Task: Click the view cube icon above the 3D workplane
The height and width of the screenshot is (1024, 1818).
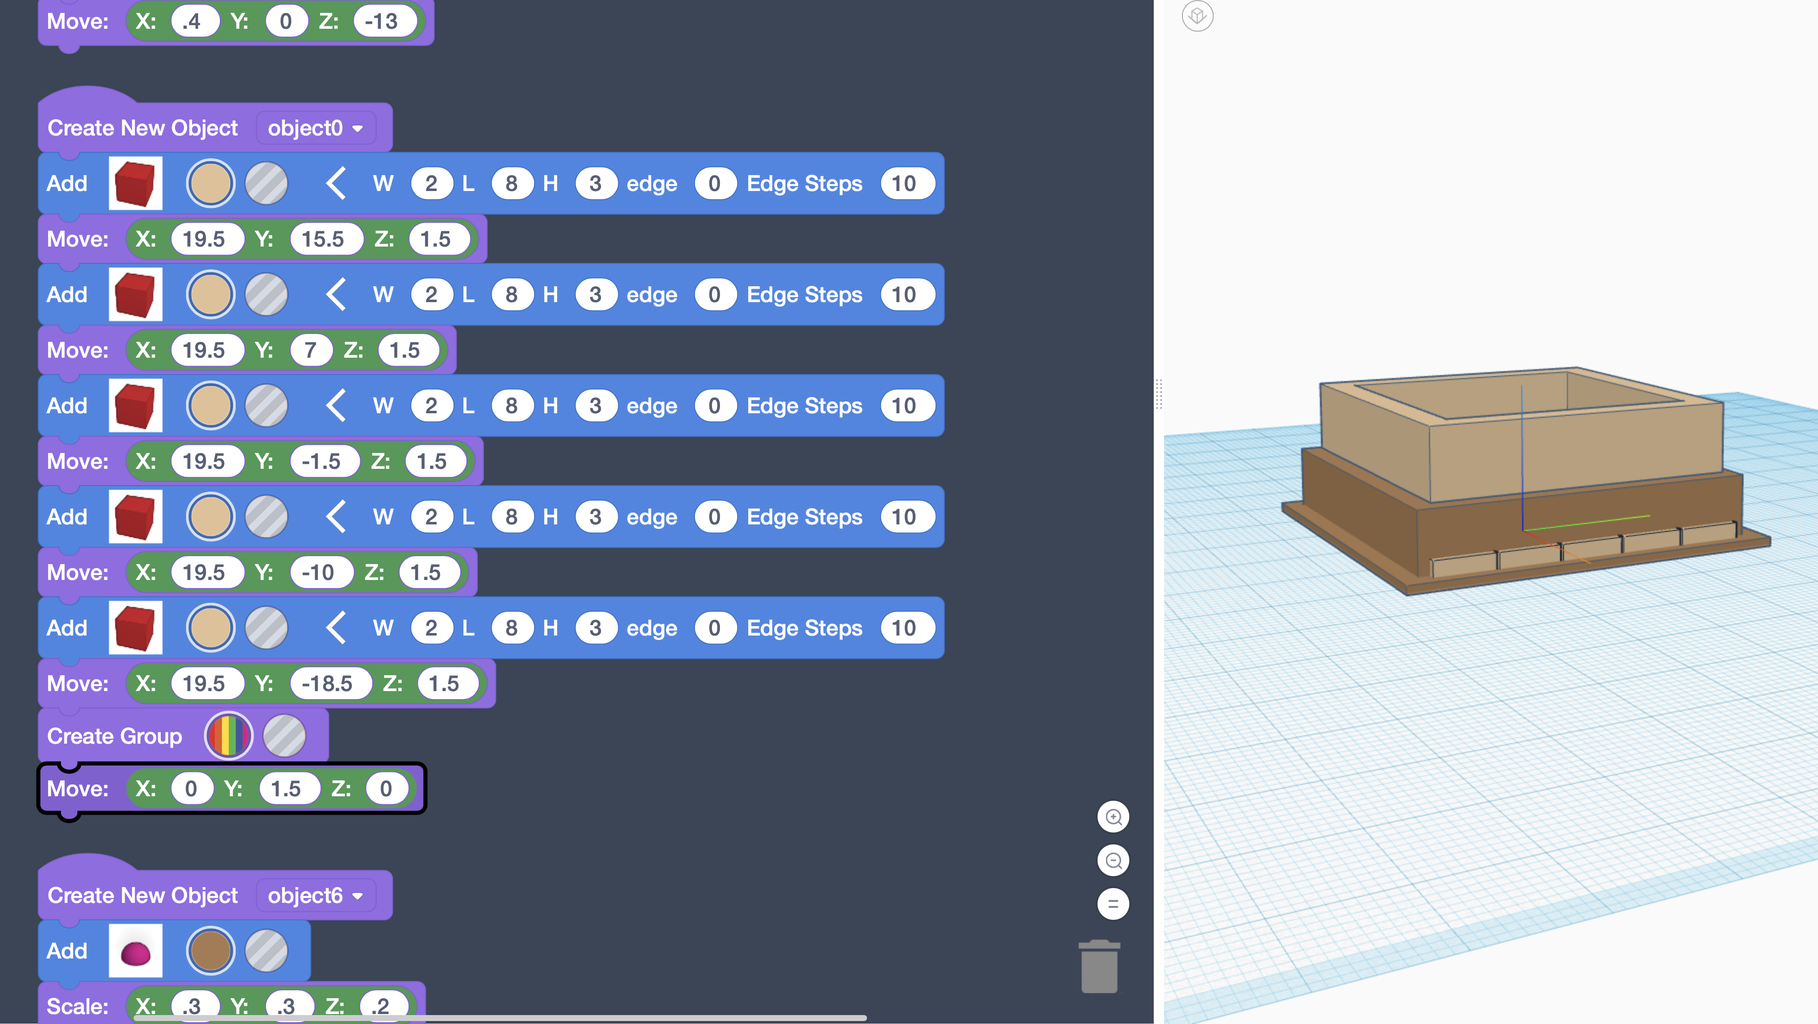Action: tap(1197, 16)
